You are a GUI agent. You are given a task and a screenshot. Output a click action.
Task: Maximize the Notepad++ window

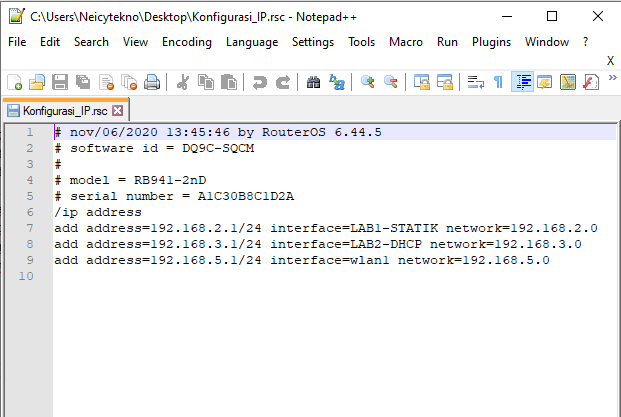click(x=552, y=16)
